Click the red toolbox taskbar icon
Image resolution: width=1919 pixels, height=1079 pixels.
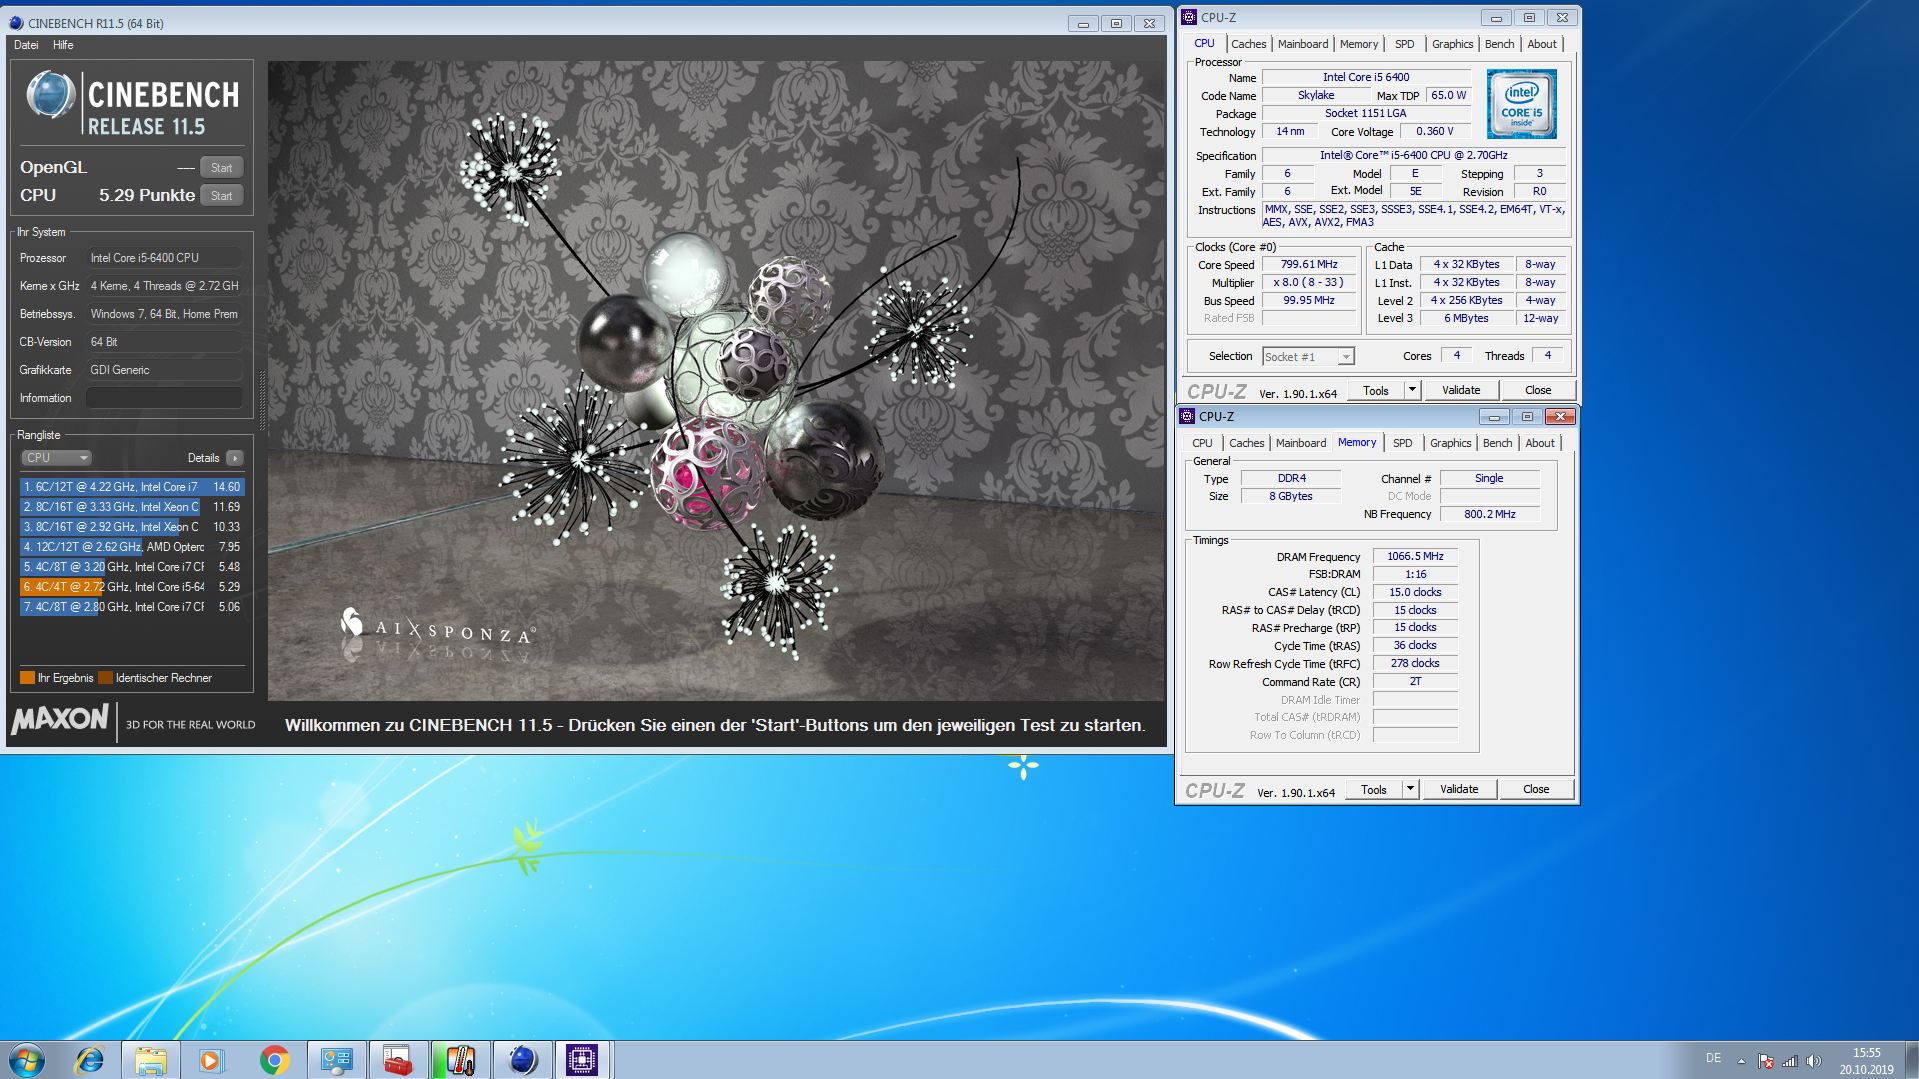coord(397,1060)
